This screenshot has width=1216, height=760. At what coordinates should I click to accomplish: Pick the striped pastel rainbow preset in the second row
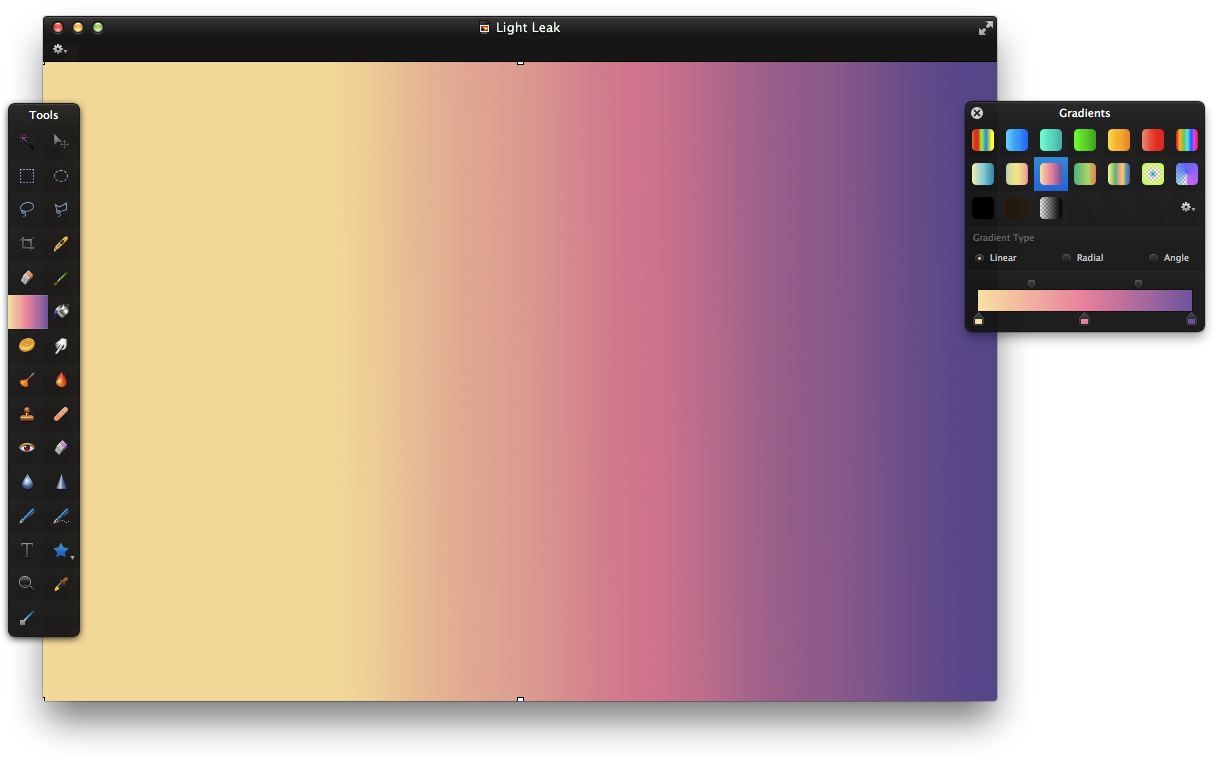click(x=1119, y=174)
